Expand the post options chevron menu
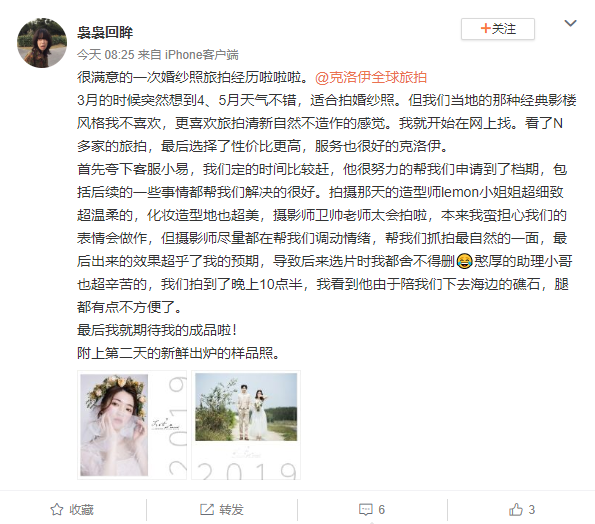 (570, 24)
